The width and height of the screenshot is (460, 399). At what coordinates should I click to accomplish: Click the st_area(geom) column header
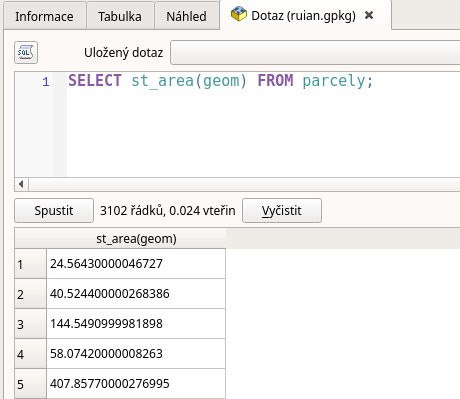[136, 238]
